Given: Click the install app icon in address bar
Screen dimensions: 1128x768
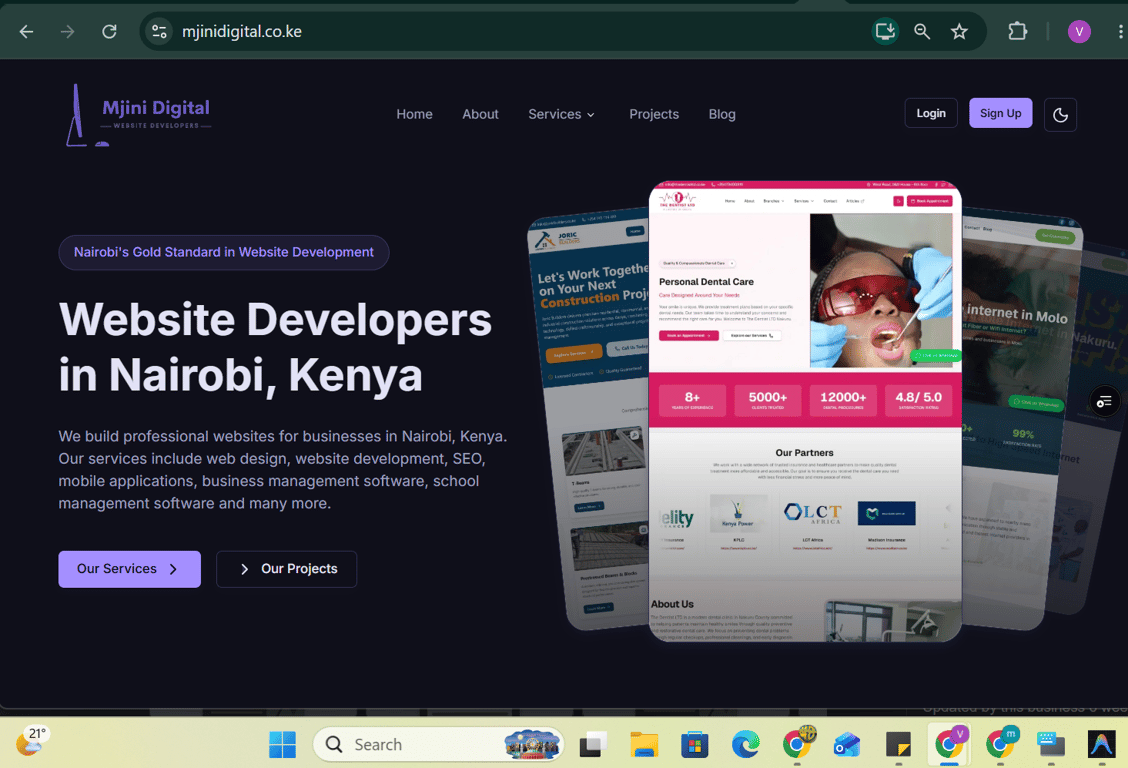Looking at the screenshot, I should 885,32.
